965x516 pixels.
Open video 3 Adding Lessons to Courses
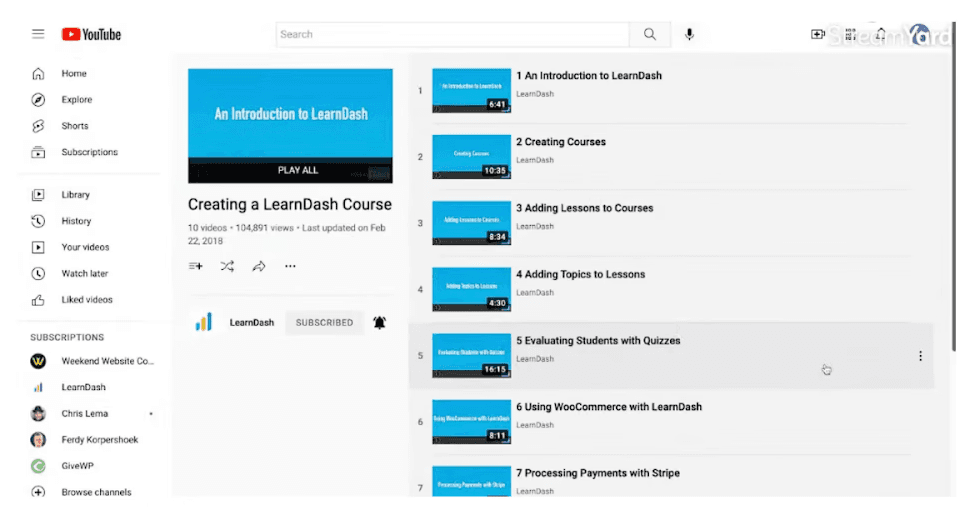[x=585, y=208]
